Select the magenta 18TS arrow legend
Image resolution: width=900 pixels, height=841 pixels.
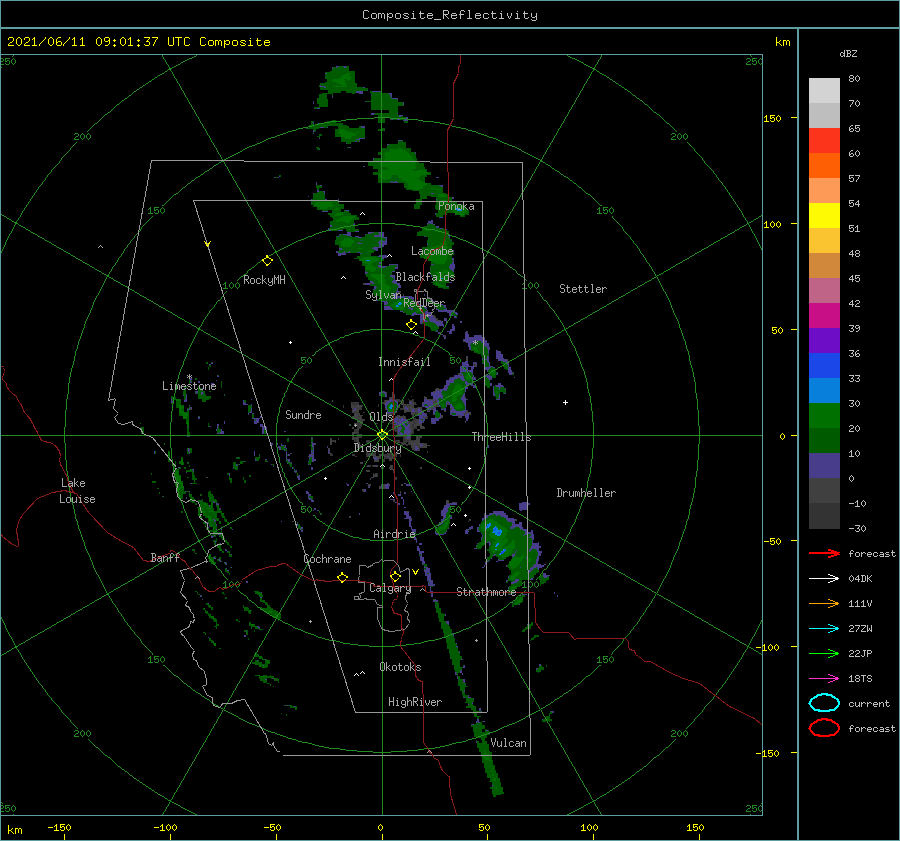pyautogui.click(x=824, y=679)
